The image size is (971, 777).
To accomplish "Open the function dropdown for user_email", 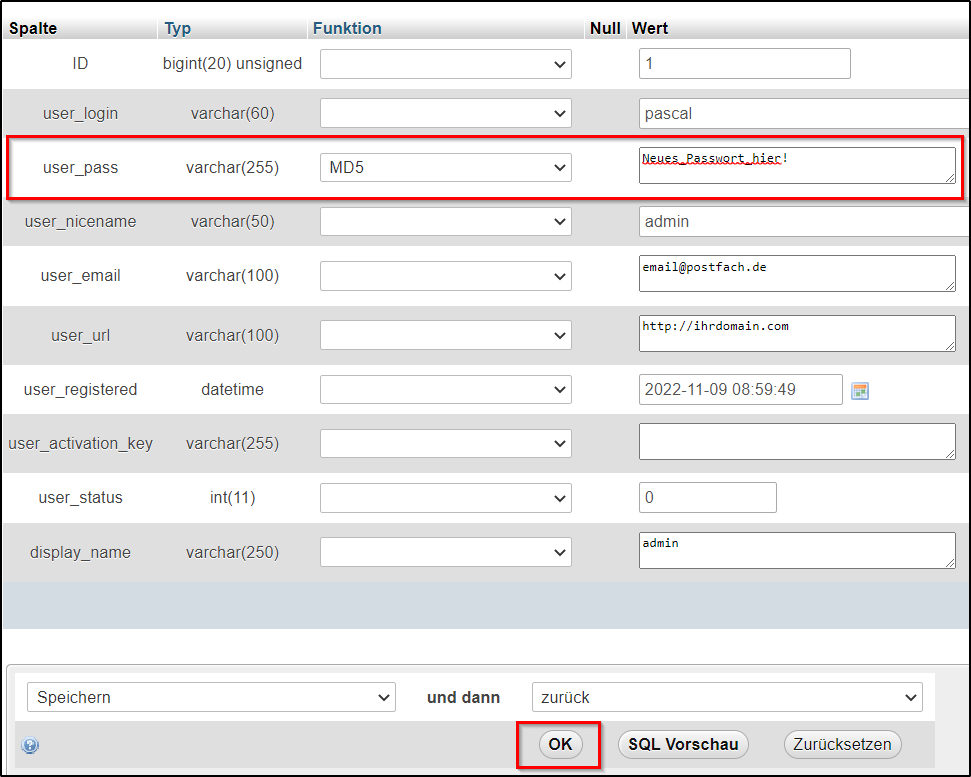I will pos(445,276).
